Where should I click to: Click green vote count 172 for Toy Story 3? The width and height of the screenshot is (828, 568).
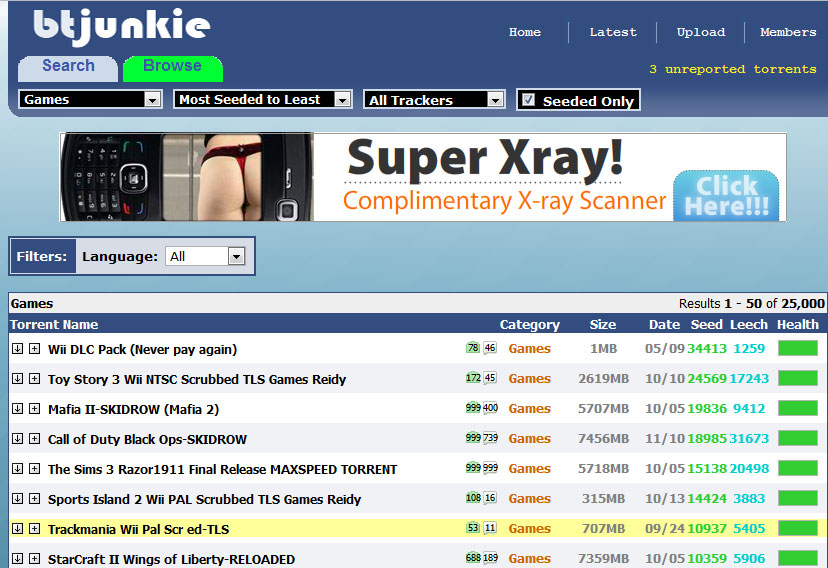pyautogui.click(x=473, y=378)
